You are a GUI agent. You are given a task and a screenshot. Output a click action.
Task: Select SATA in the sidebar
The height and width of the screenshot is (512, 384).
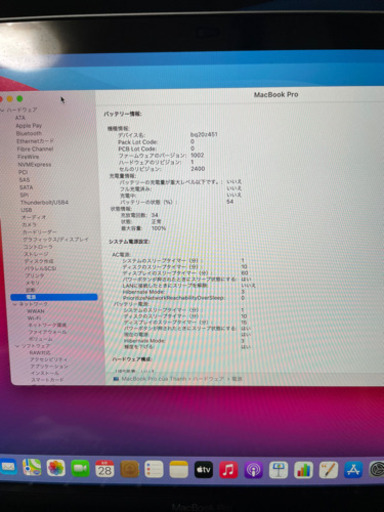tap(26, 187)
